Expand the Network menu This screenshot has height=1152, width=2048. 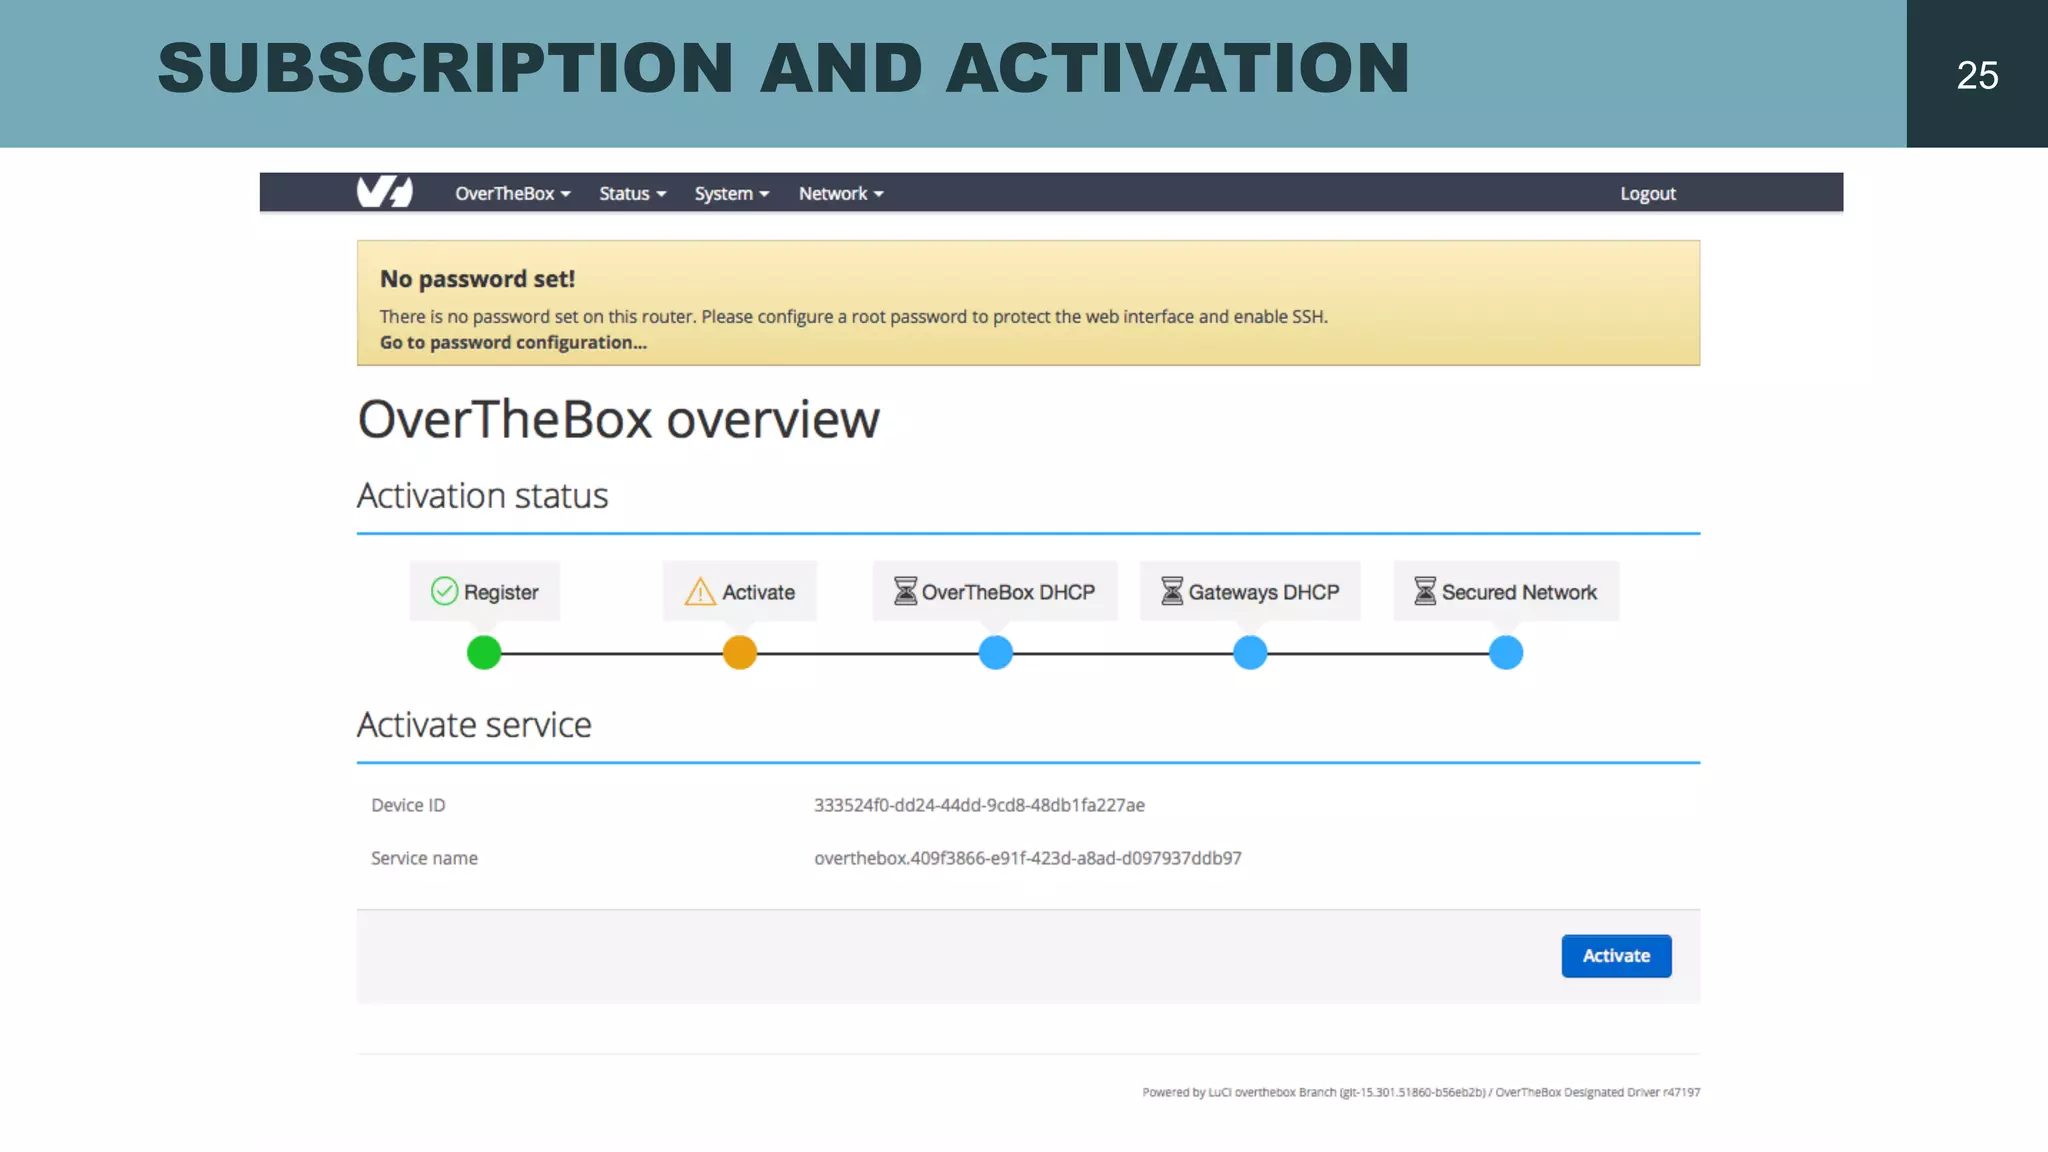841,194
